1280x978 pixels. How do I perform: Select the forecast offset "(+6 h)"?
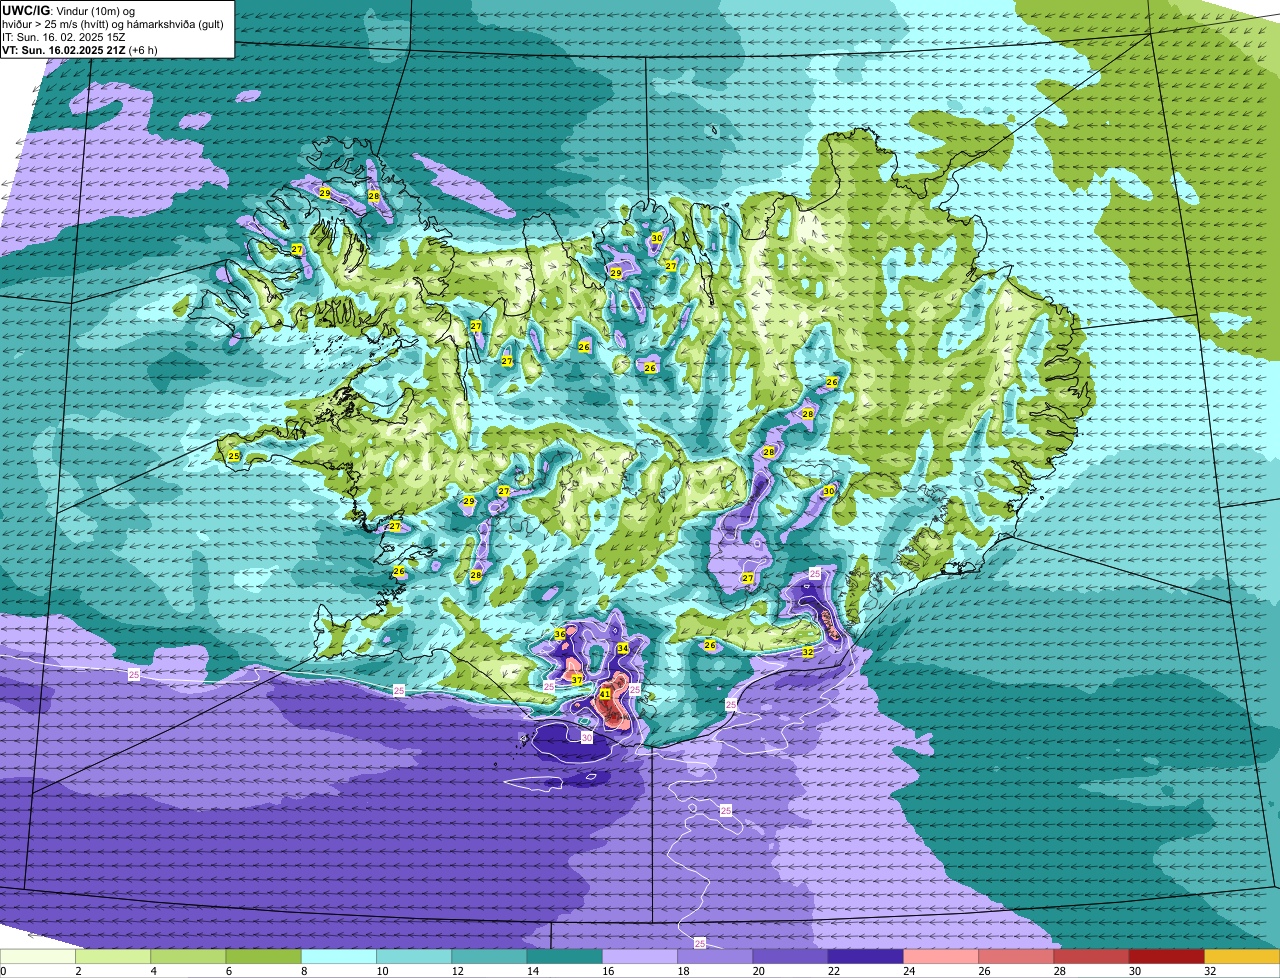tap(143, 49)
